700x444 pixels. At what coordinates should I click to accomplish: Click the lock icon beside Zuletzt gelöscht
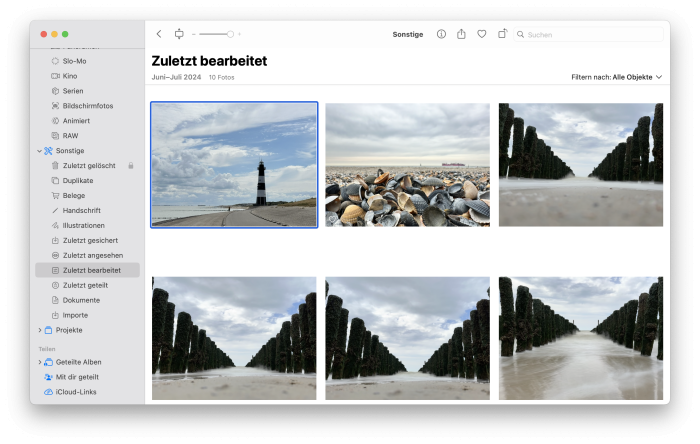[x=131, y=166]
